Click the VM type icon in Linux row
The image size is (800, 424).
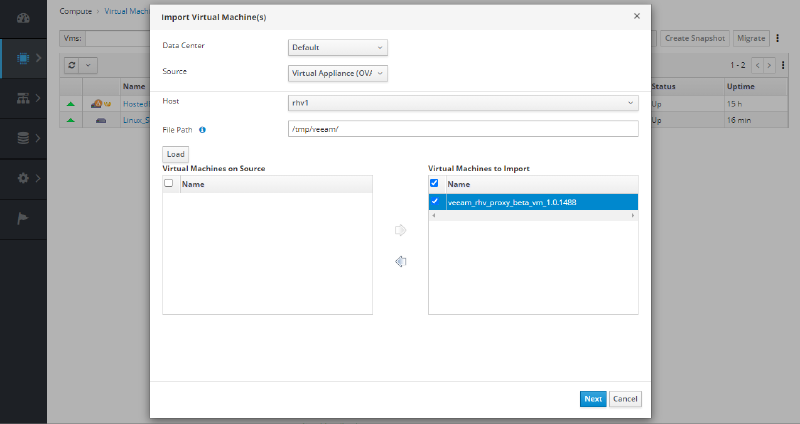(101, 120)
